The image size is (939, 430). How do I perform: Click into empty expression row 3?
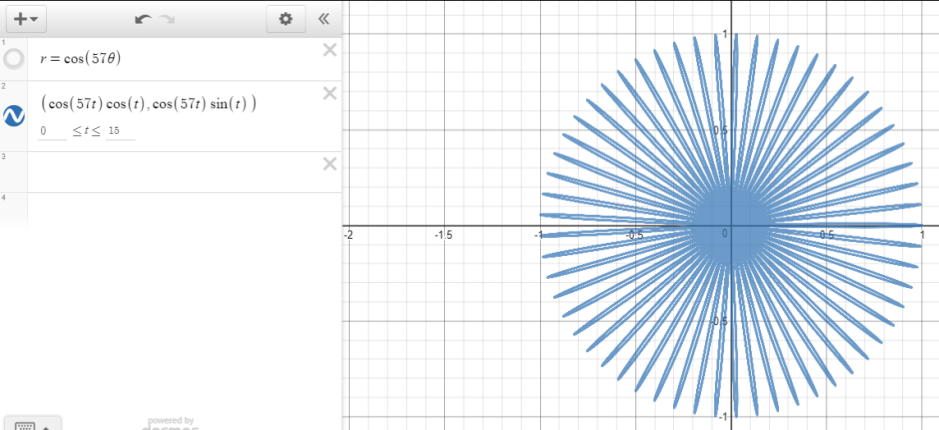coord(170,172)
